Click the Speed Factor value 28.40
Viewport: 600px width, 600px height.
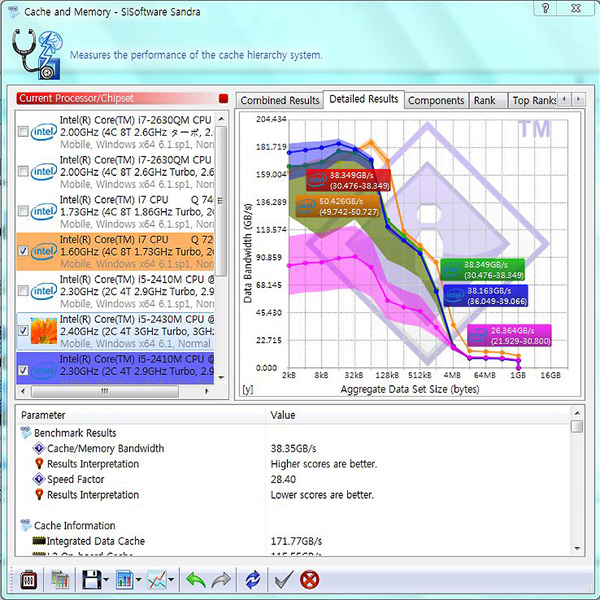(x=283, y=479)
